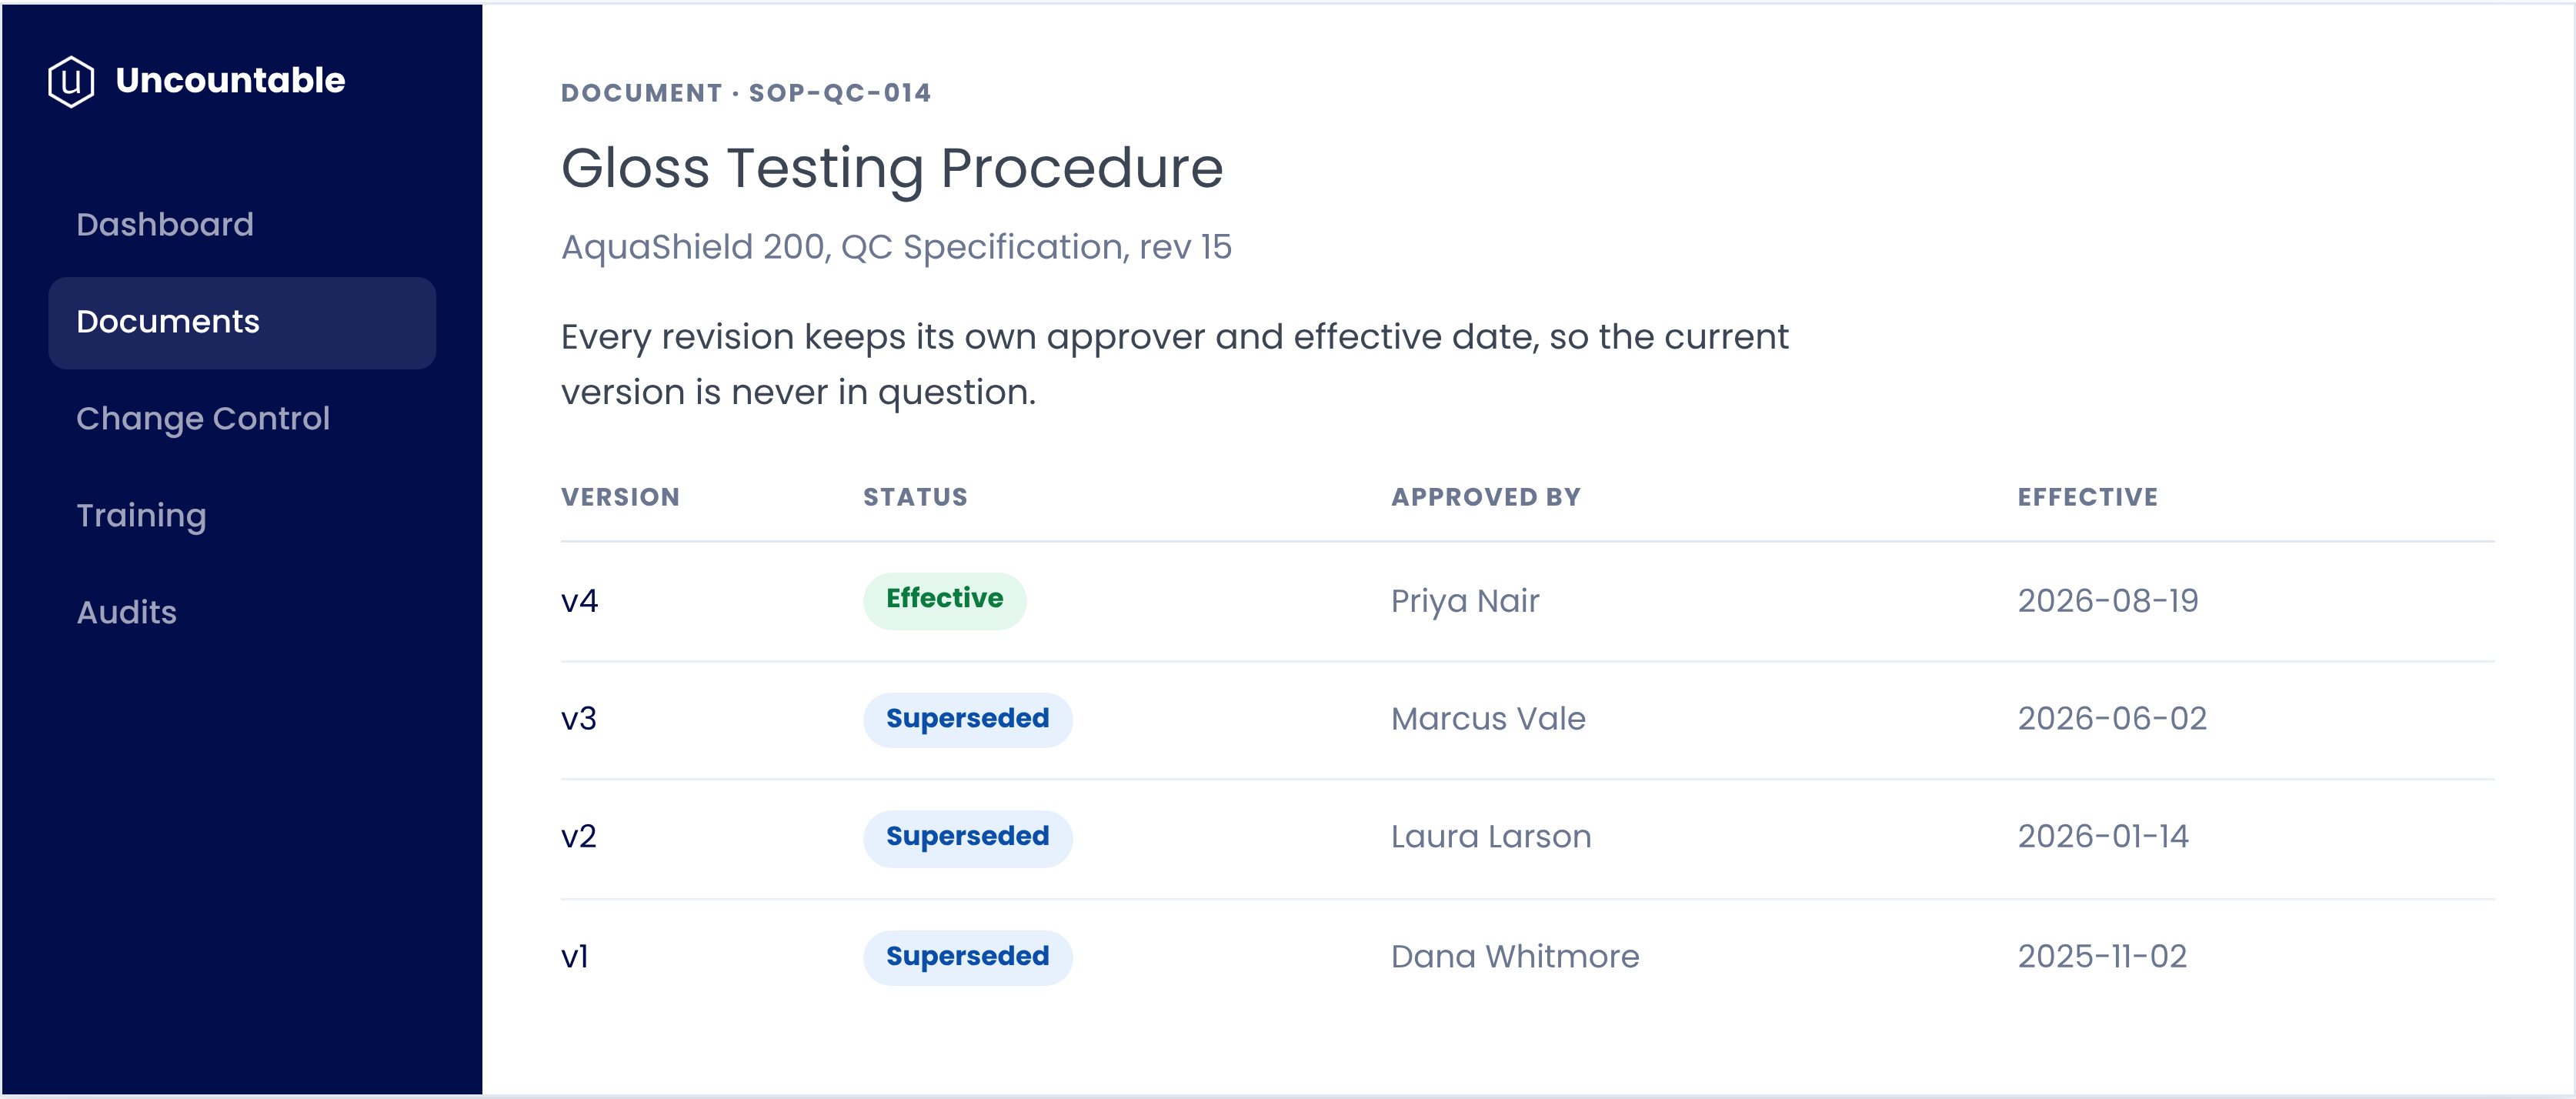
Task: Sort by the Effective column header
Action: click(x=2087, y=497)
